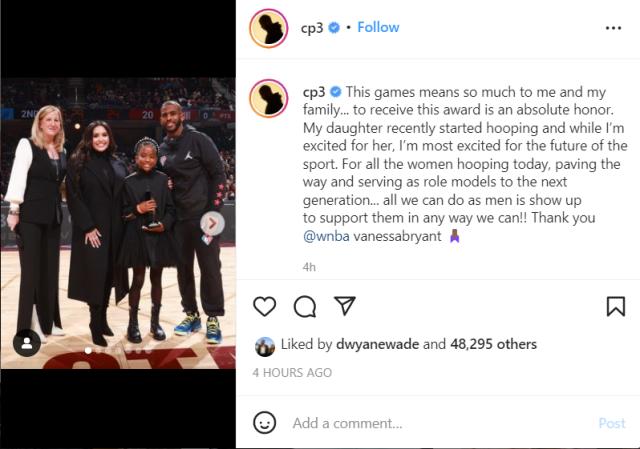Open cp3 username link in header
The width and height of the screenshot is (640, 449).
pyautogui.click(x=312, y=28)
